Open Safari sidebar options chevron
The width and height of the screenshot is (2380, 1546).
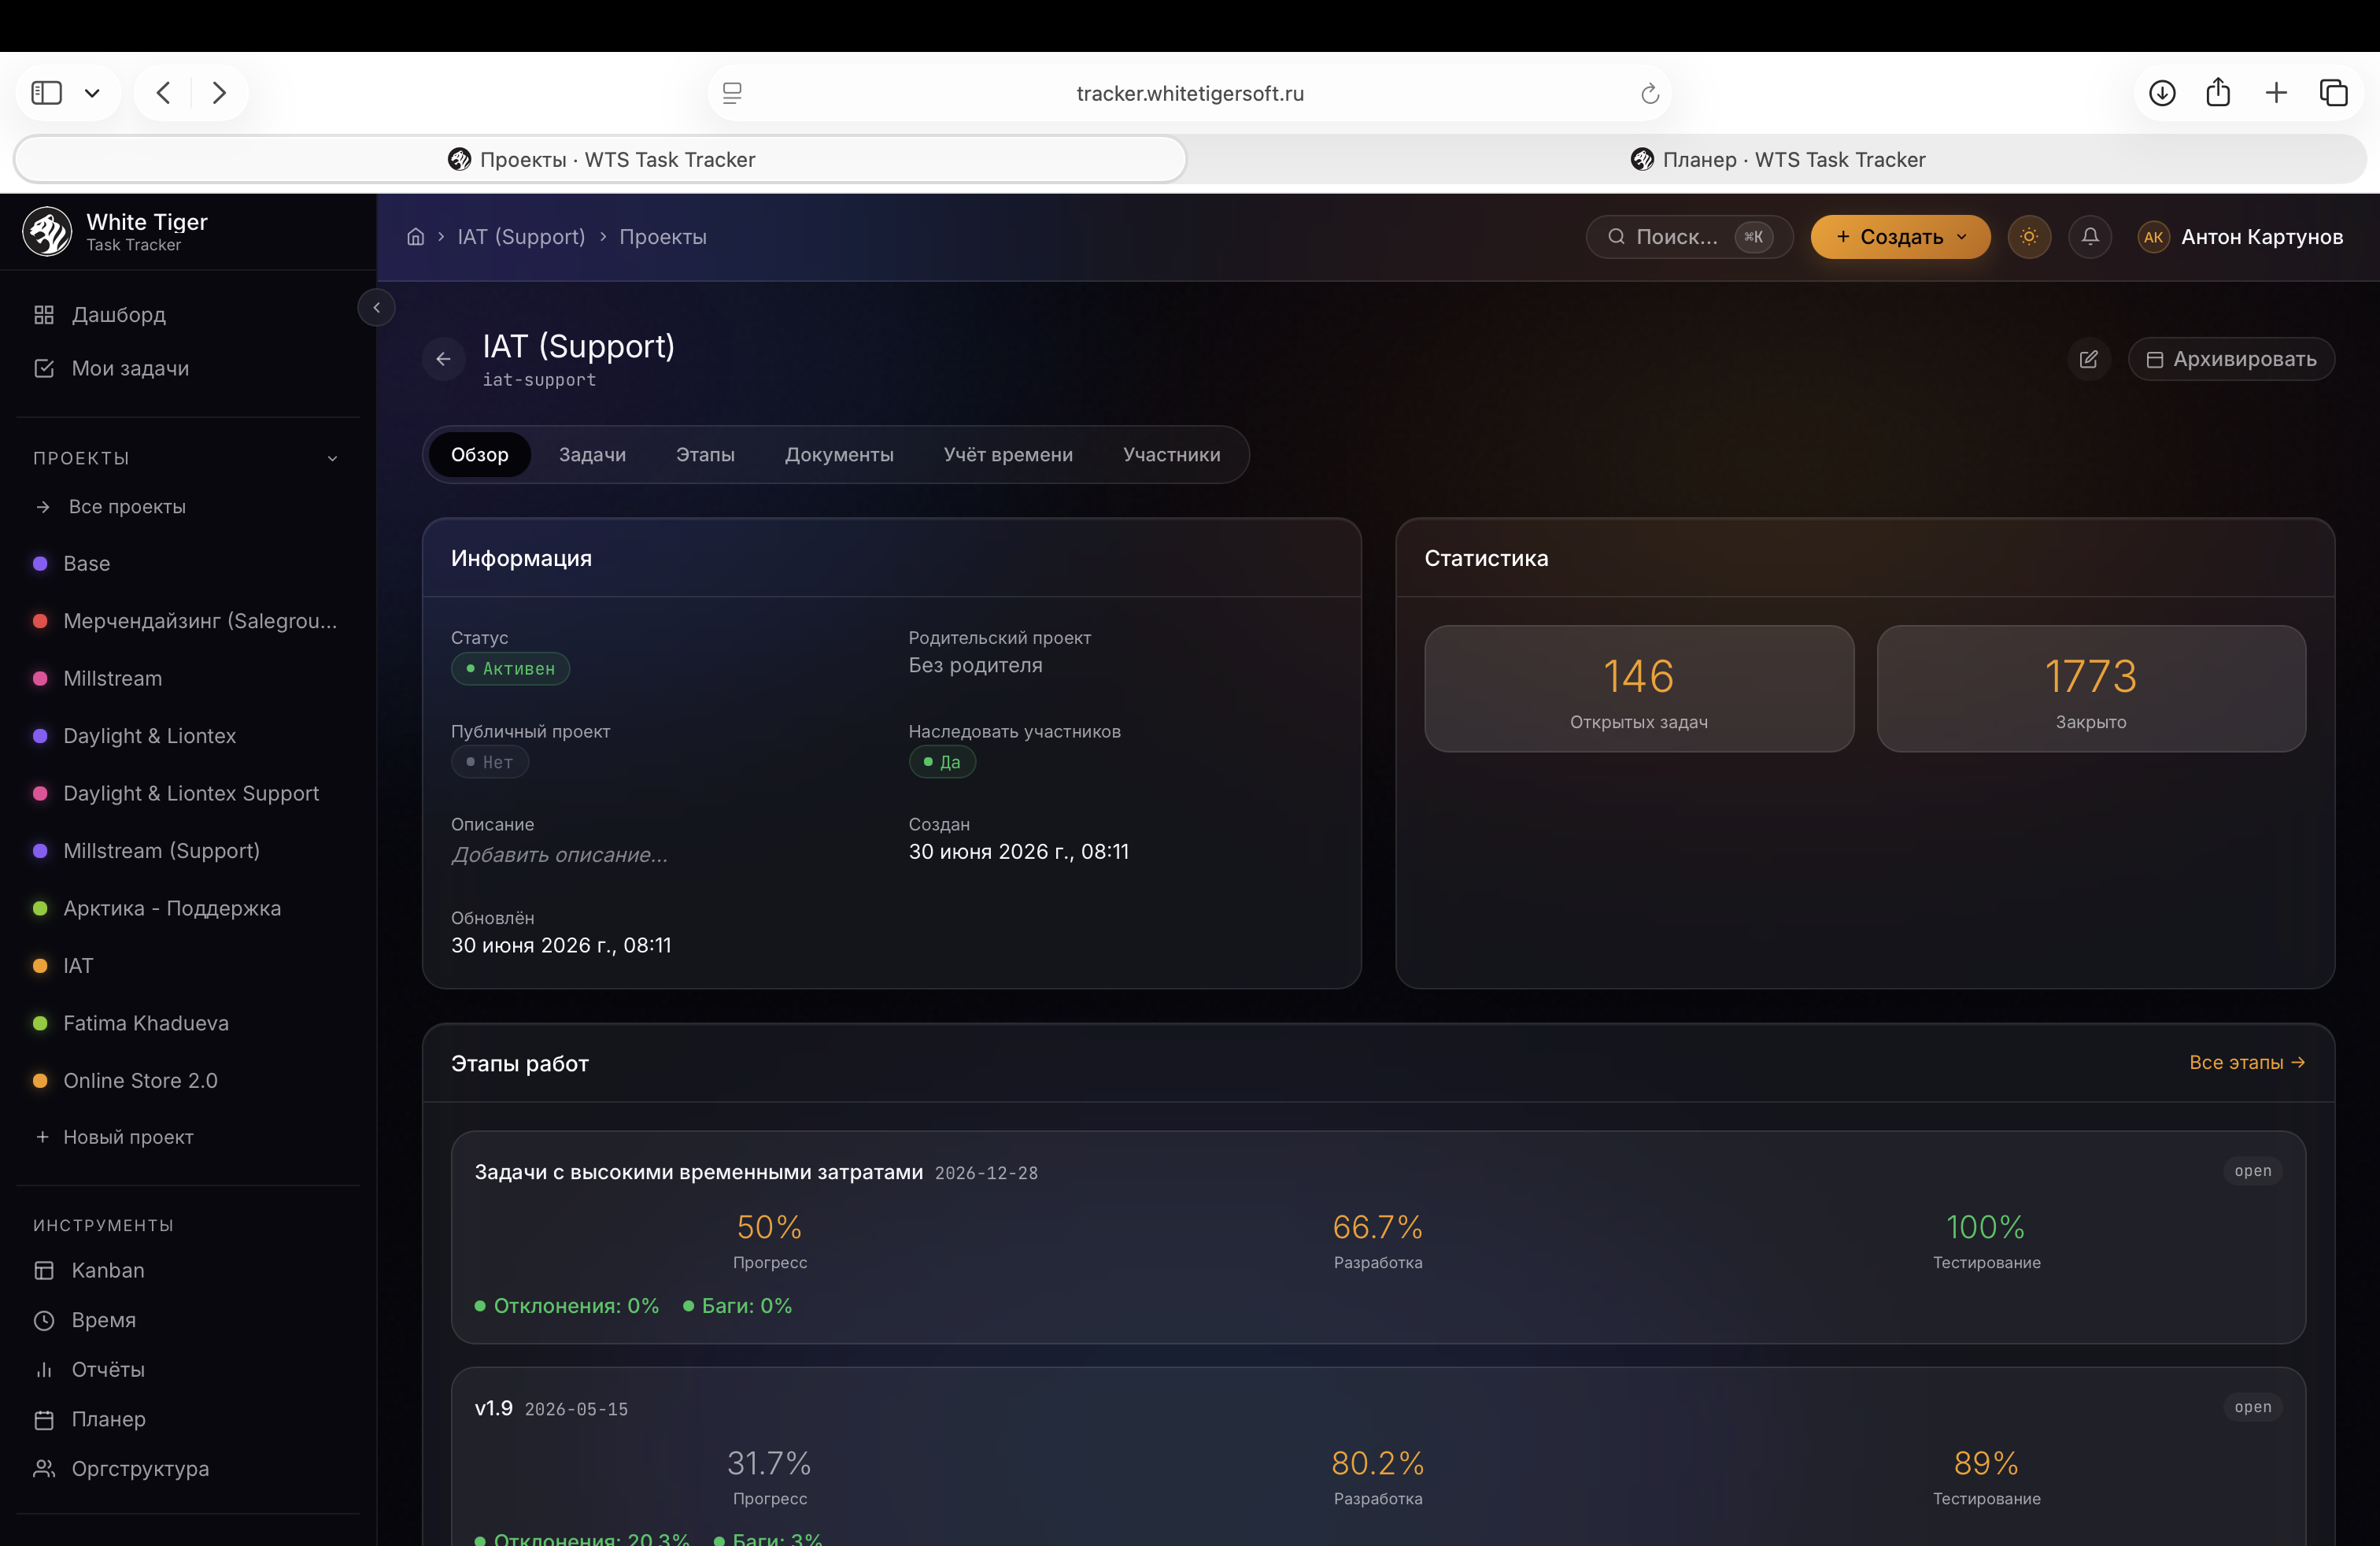[92, 93]
